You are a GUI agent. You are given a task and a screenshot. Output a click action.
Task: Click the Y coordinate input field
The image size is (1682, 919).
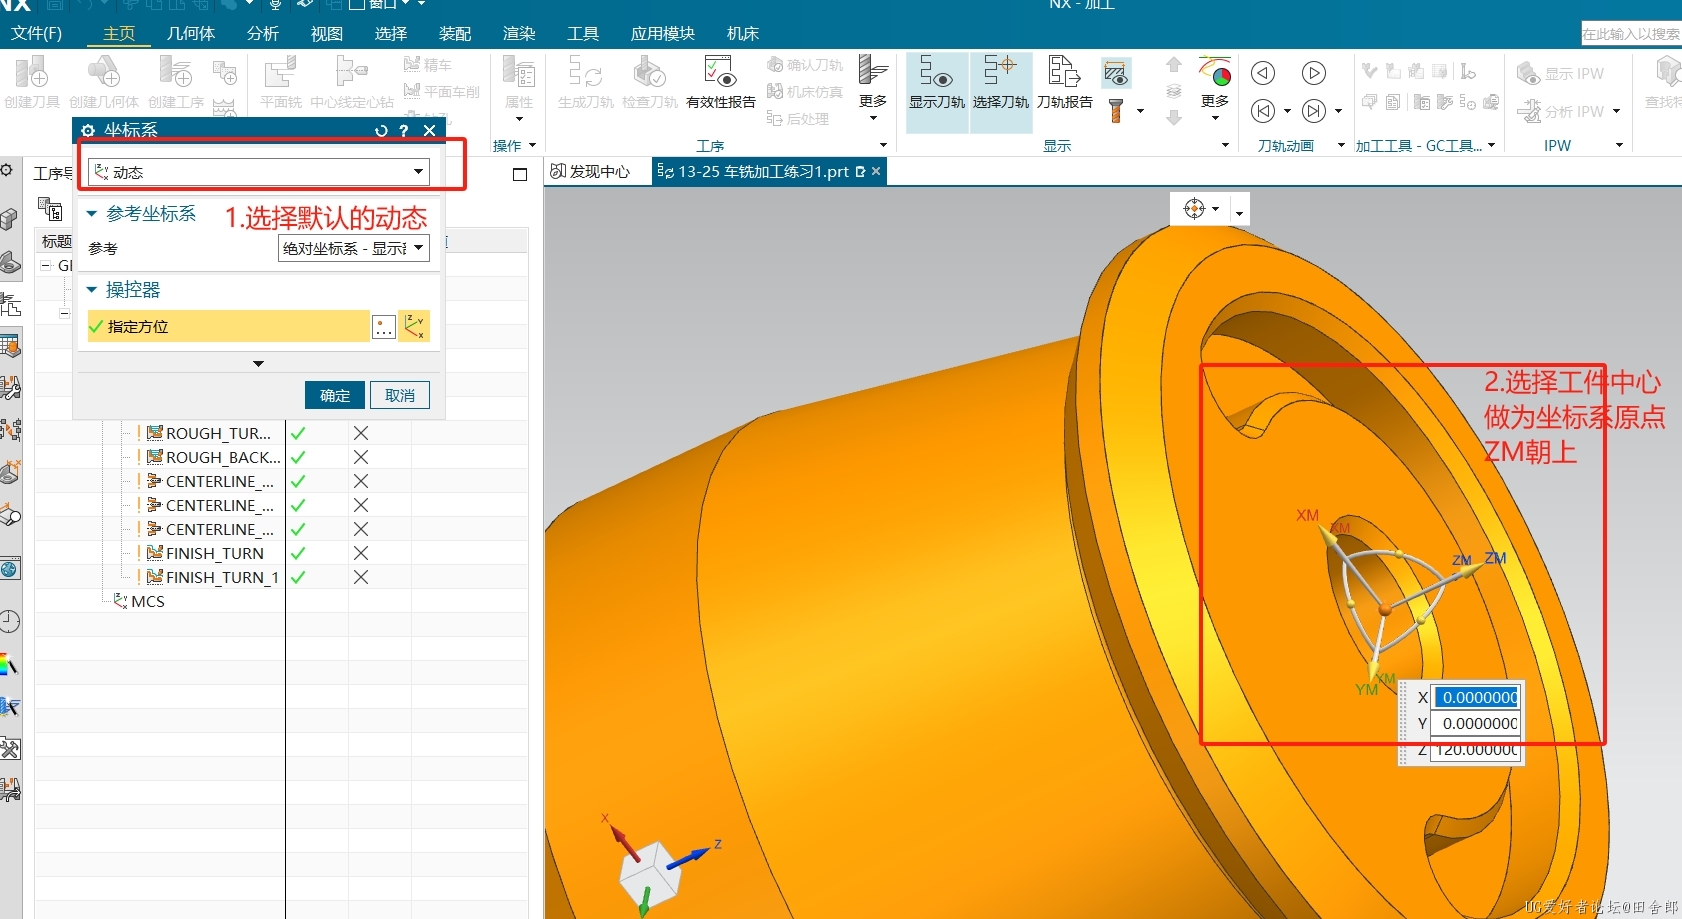[x=1476, y=723]
